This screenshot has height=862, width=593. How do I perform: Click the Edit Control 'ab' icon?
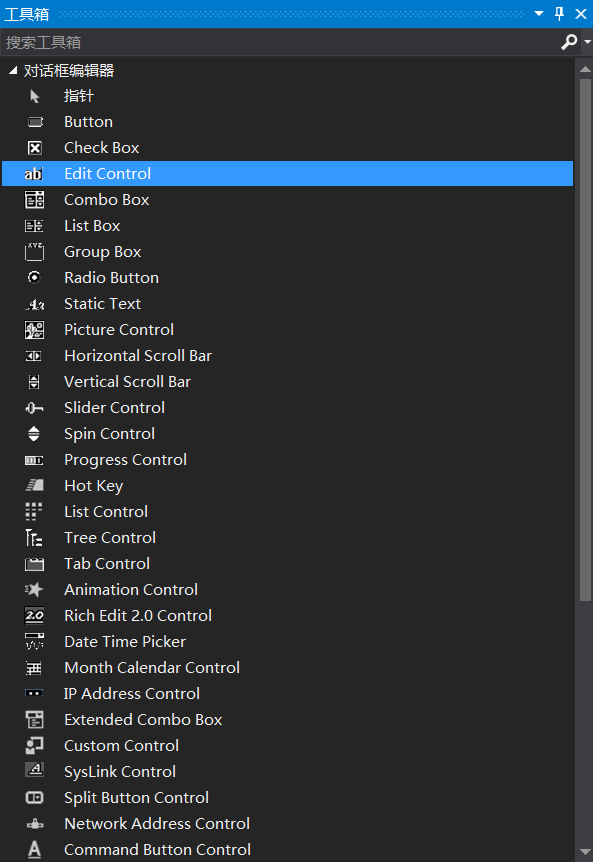[34, 174]
